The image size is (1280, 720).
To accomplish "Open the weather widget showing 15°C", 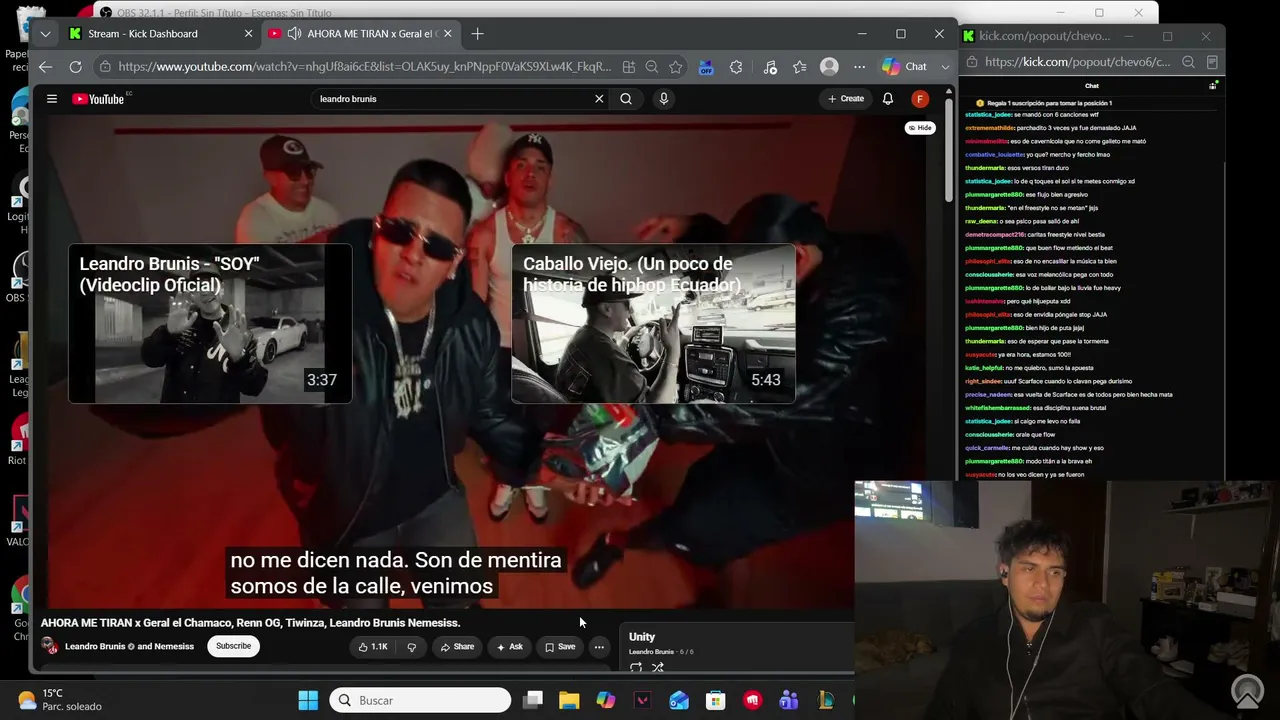I will tap(60, 700).
